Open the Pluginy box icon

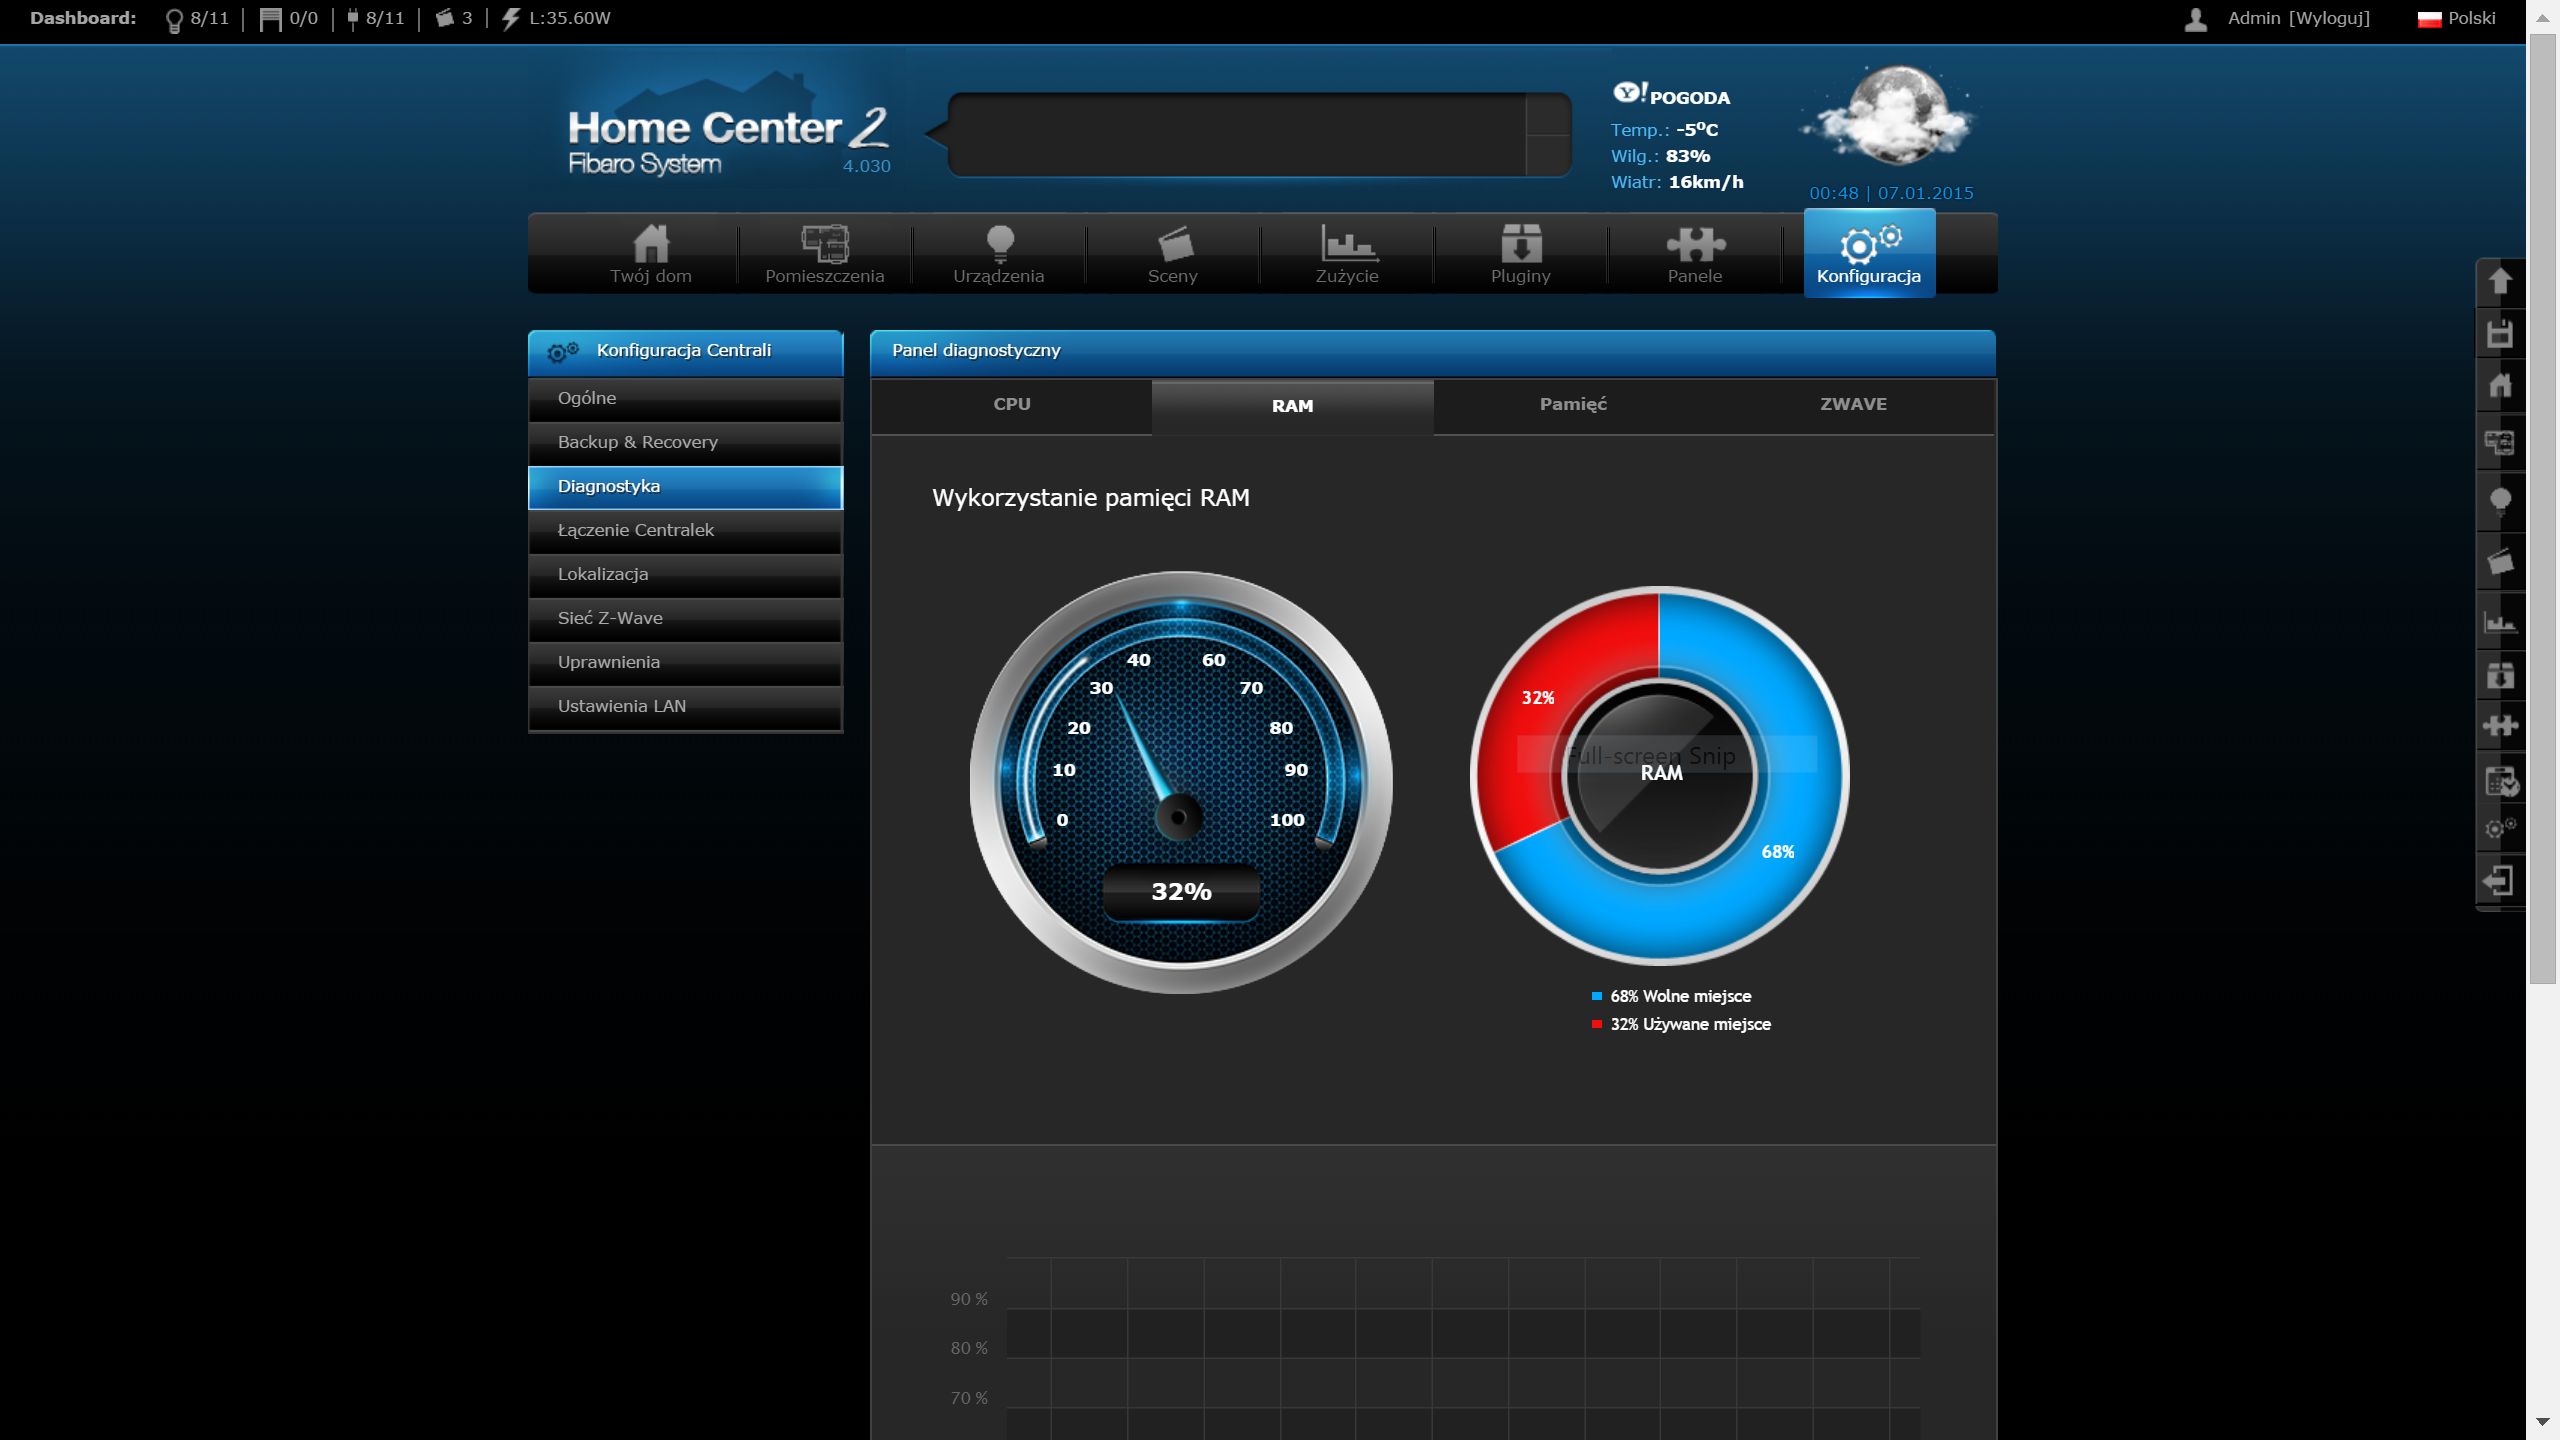(1520, 243)
